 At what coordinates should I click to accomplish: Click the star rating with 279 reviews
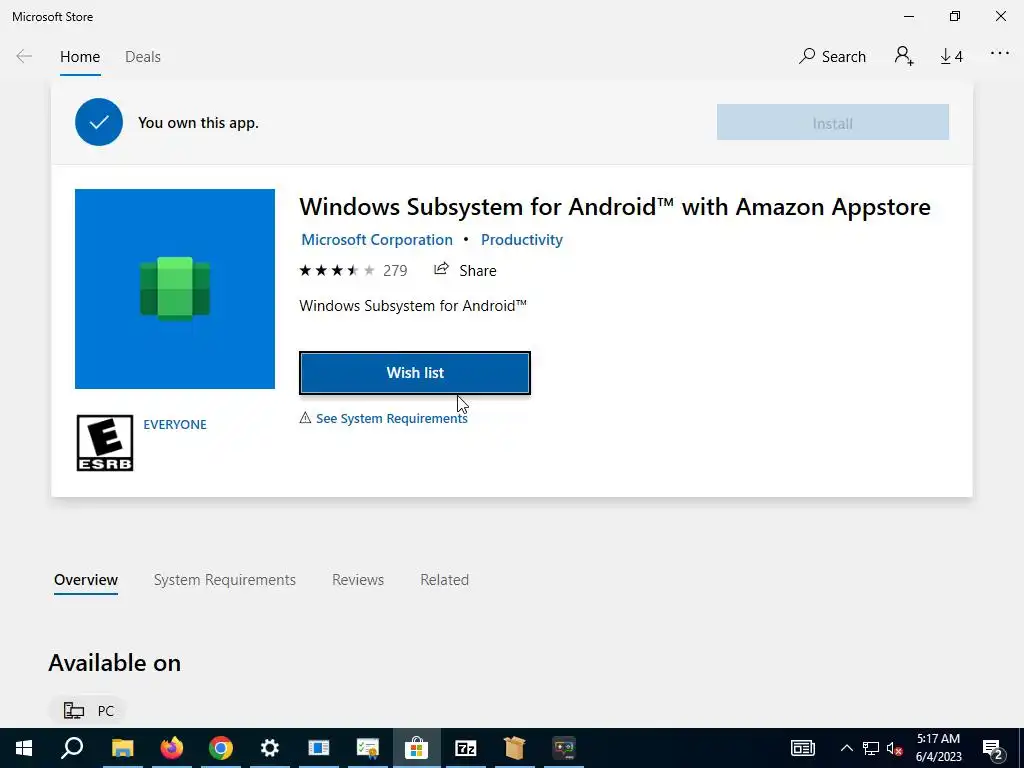[353, 270]
